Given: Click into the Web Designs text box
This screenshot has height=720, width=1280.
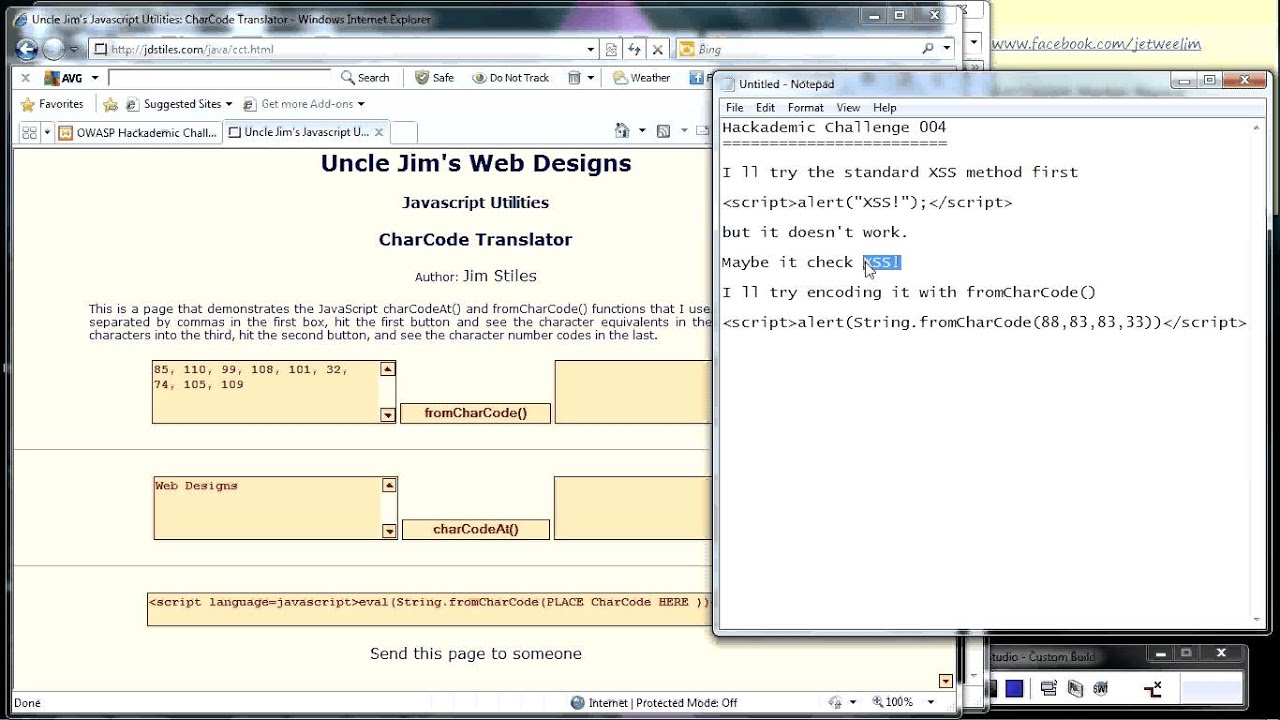Looking at the screenshot, I should pos(267,508).
